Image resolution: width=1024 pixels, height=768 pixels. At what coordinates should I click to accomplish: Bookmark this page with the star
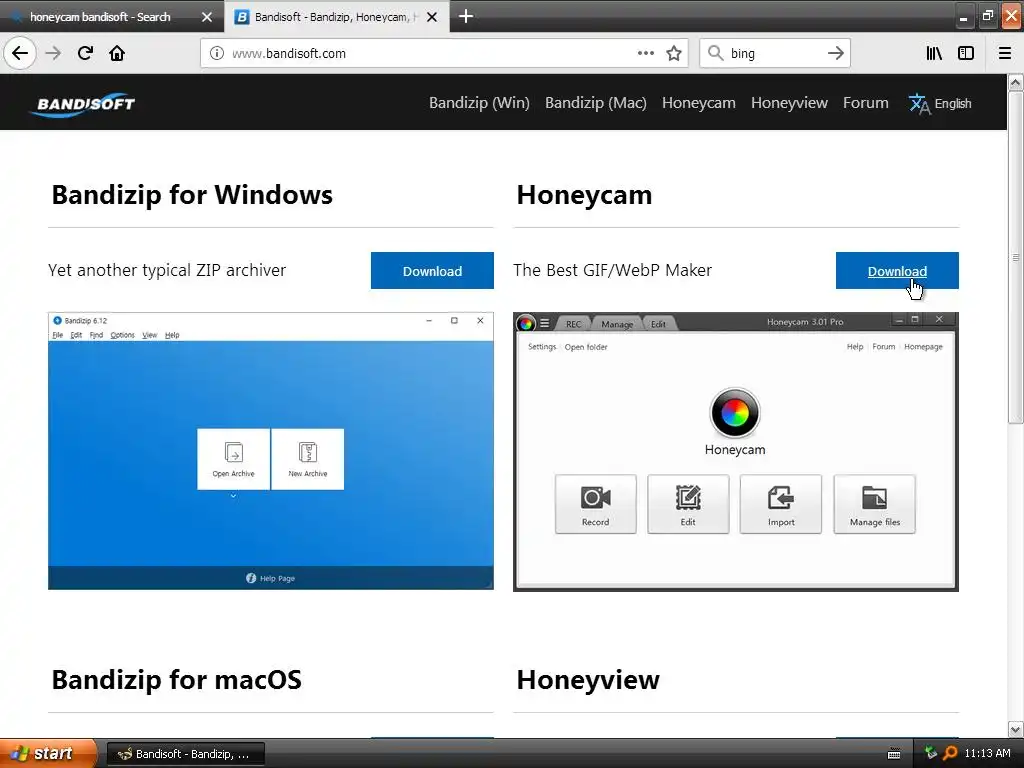[x=674, y=53]
